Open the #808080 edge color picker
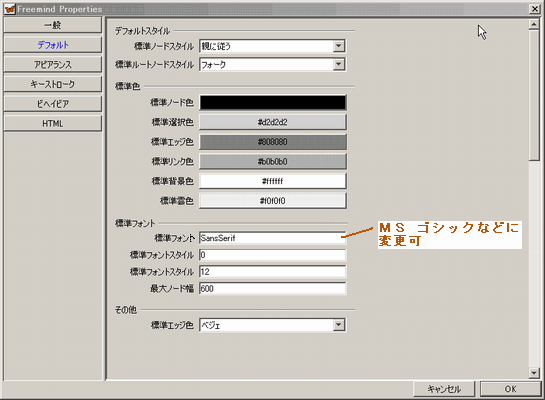 click(273, 142)
